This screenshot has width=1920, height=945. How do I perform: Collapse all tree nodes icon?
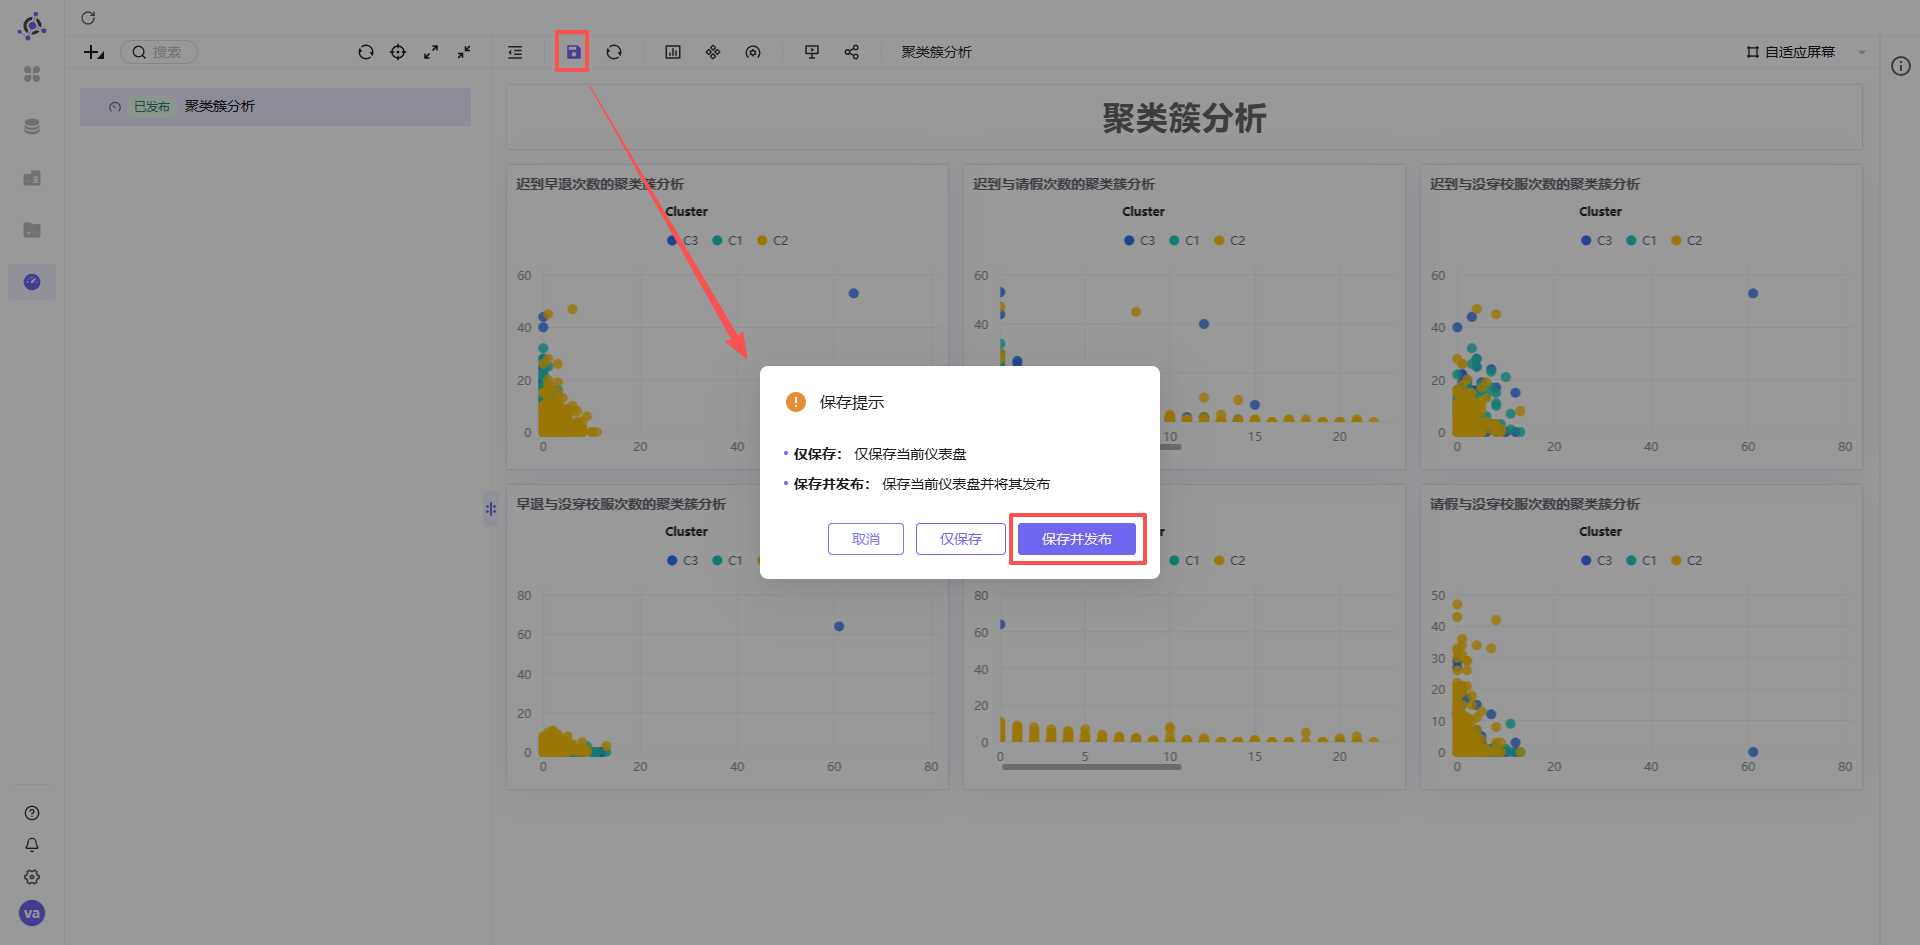point(464,52)
